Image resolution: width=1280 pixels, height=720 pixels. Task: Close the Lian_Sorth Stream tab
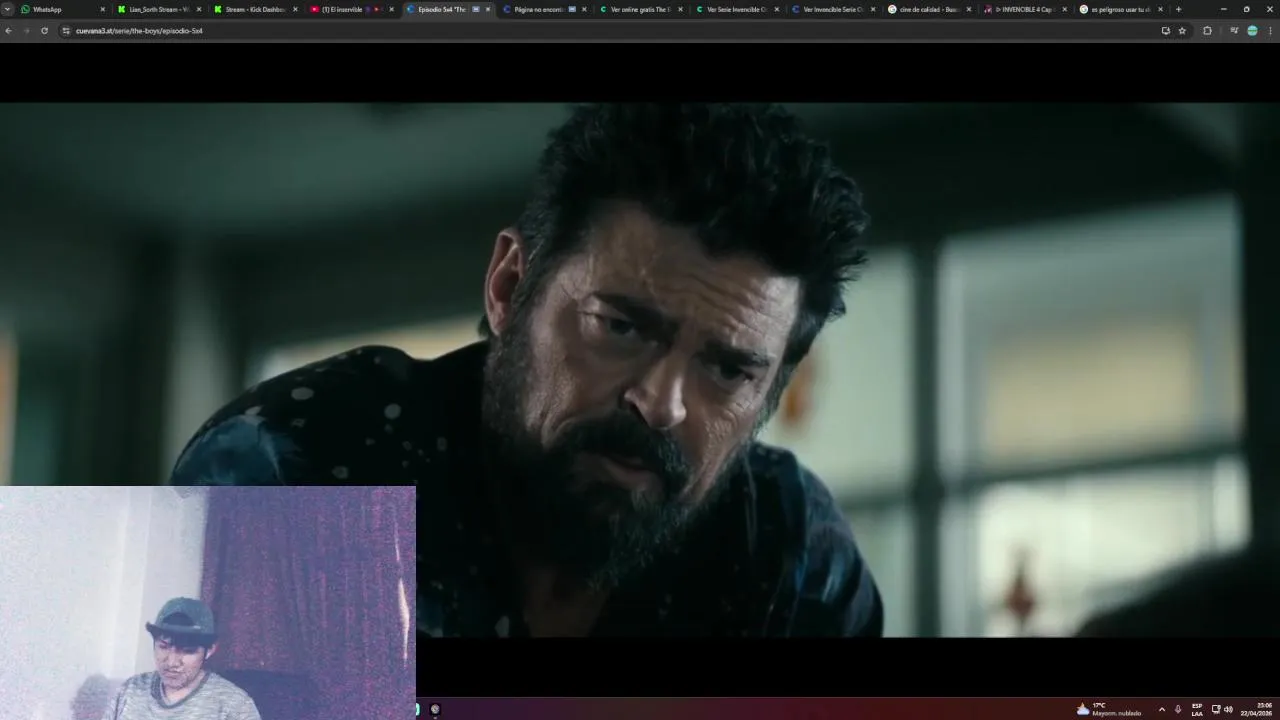pos(198,9)
